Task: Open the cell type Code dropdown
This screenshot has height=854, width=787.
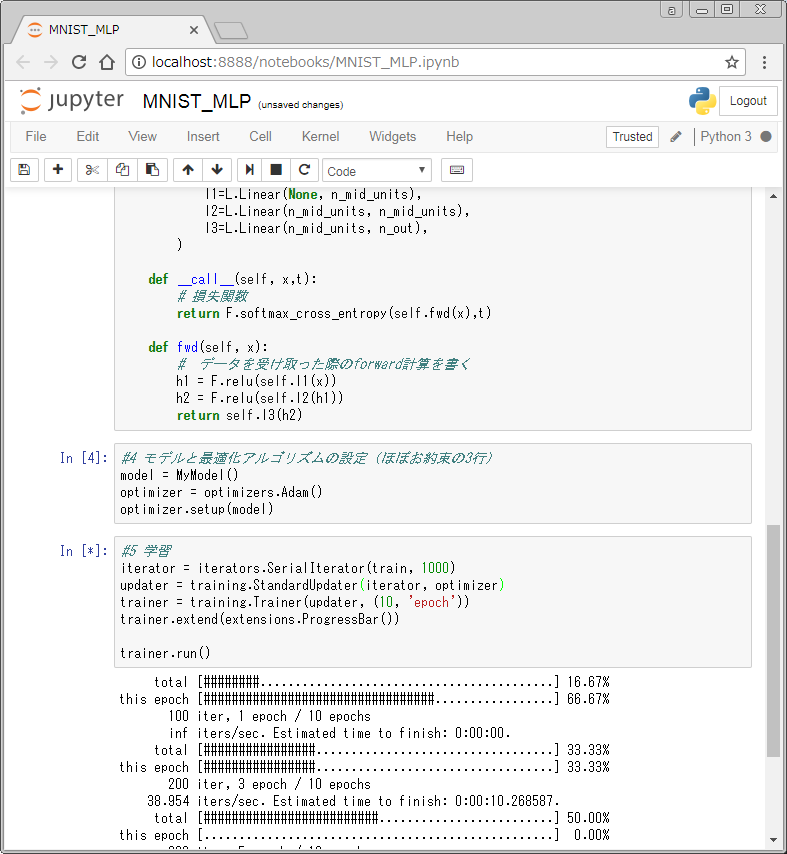Action: click(x=376, y=171)
